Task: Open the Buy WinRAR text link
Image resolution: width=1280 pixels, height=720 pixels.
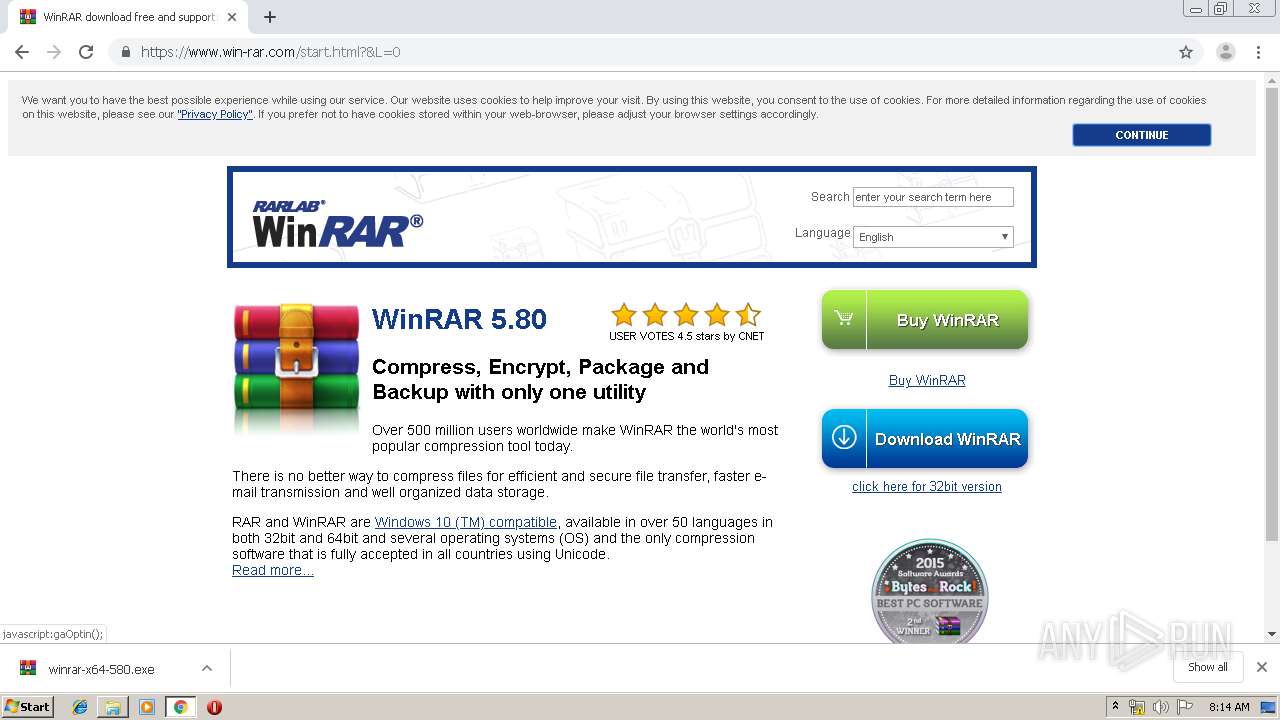Action: point(927,380)
